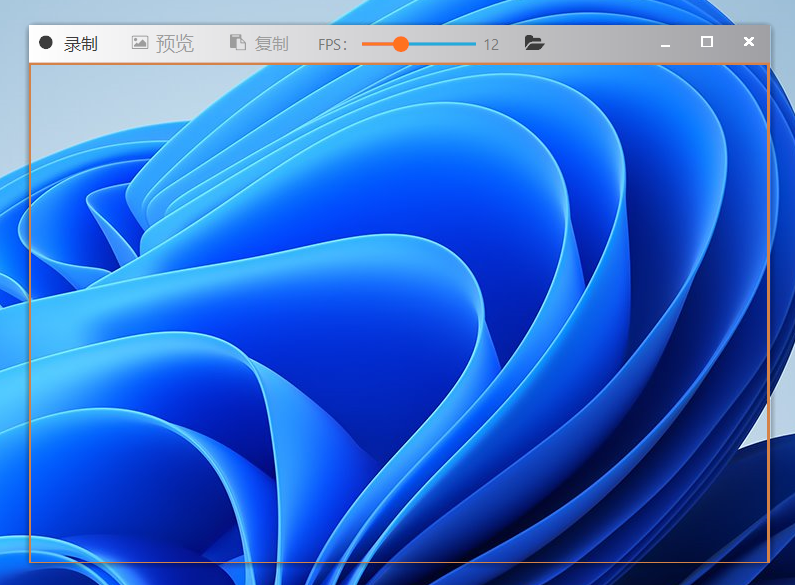Screen dimensions: 795x585
Task: Click the orange FPS slider handle
Action: click(401, 44)
